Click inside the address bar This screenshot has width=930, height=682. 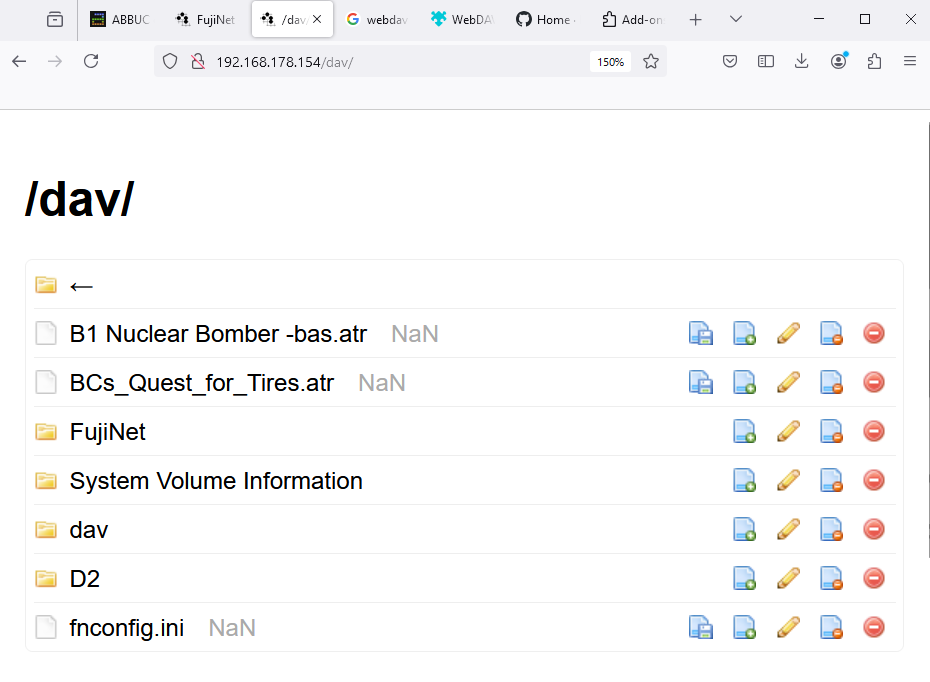tap(400, 61)
